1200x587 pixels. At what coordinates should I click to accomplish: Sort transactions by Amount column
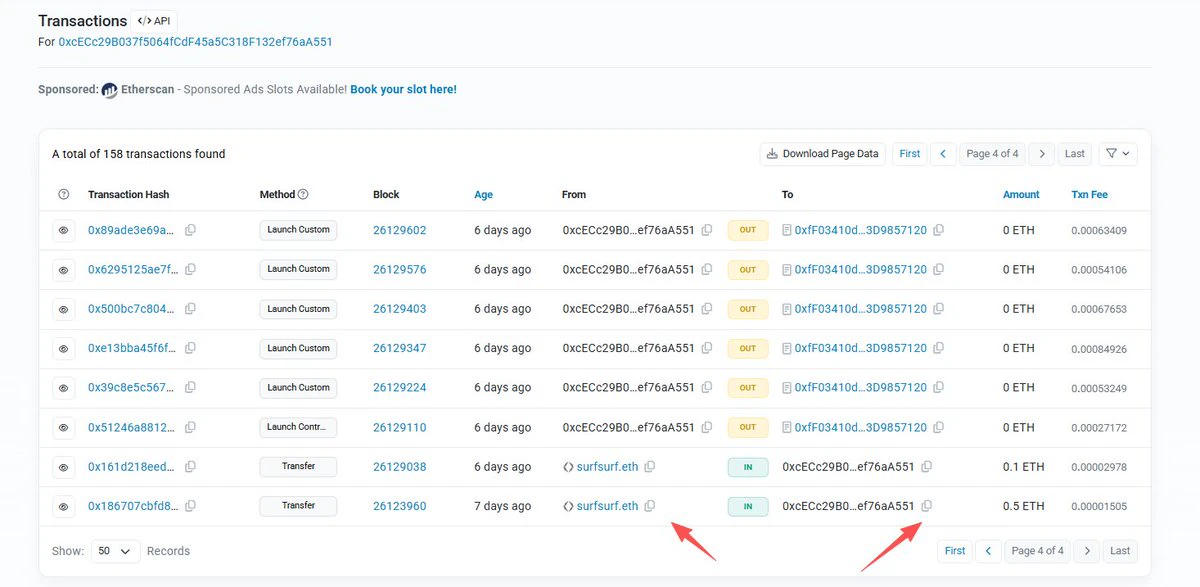(1021, 195)
